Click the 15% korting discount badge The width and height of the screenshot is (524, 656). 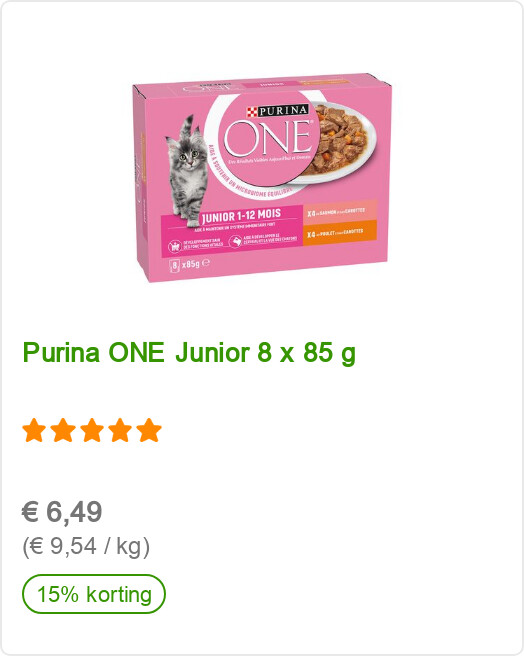point(94,594)
